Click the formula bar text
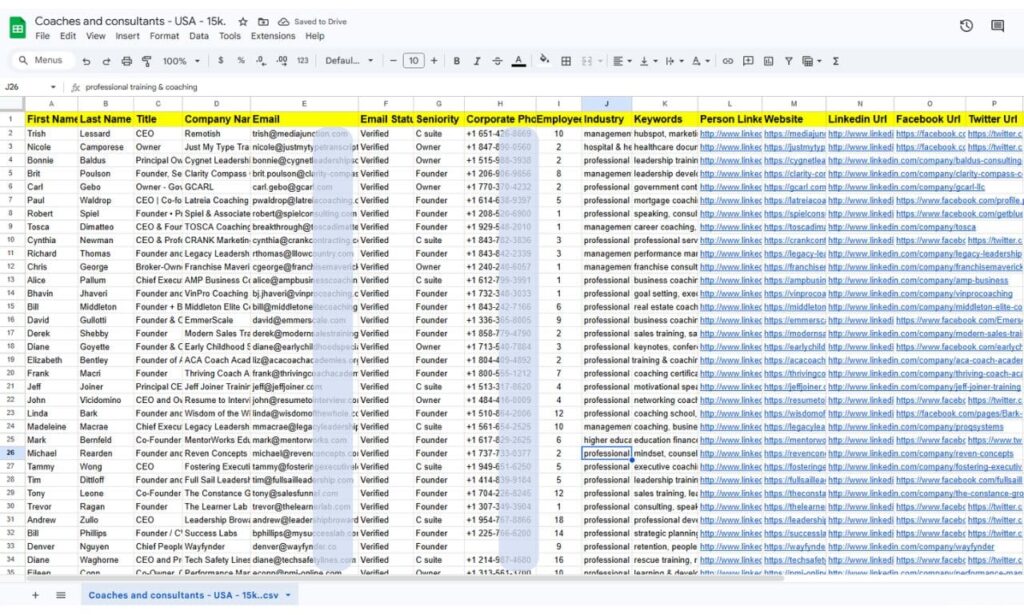1024x615 pixels. [141, 87]
